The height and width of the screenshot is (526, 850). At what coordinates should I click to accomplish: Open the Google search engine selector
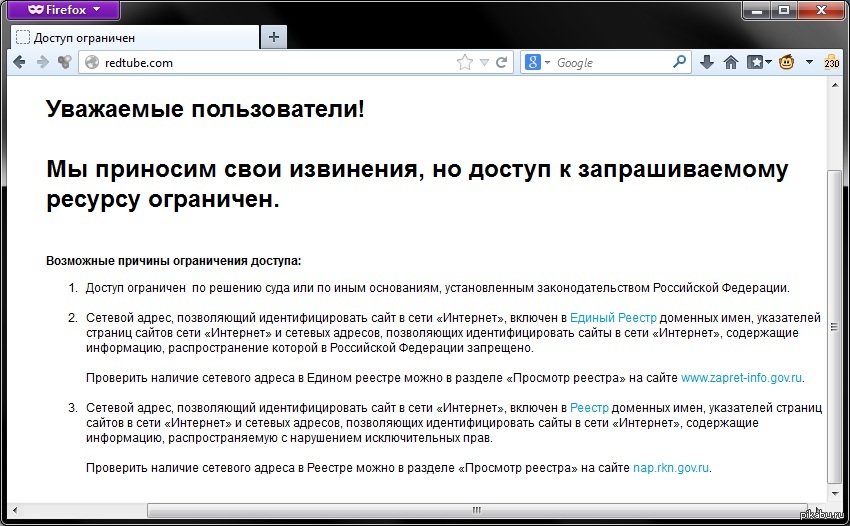point(538,62)
